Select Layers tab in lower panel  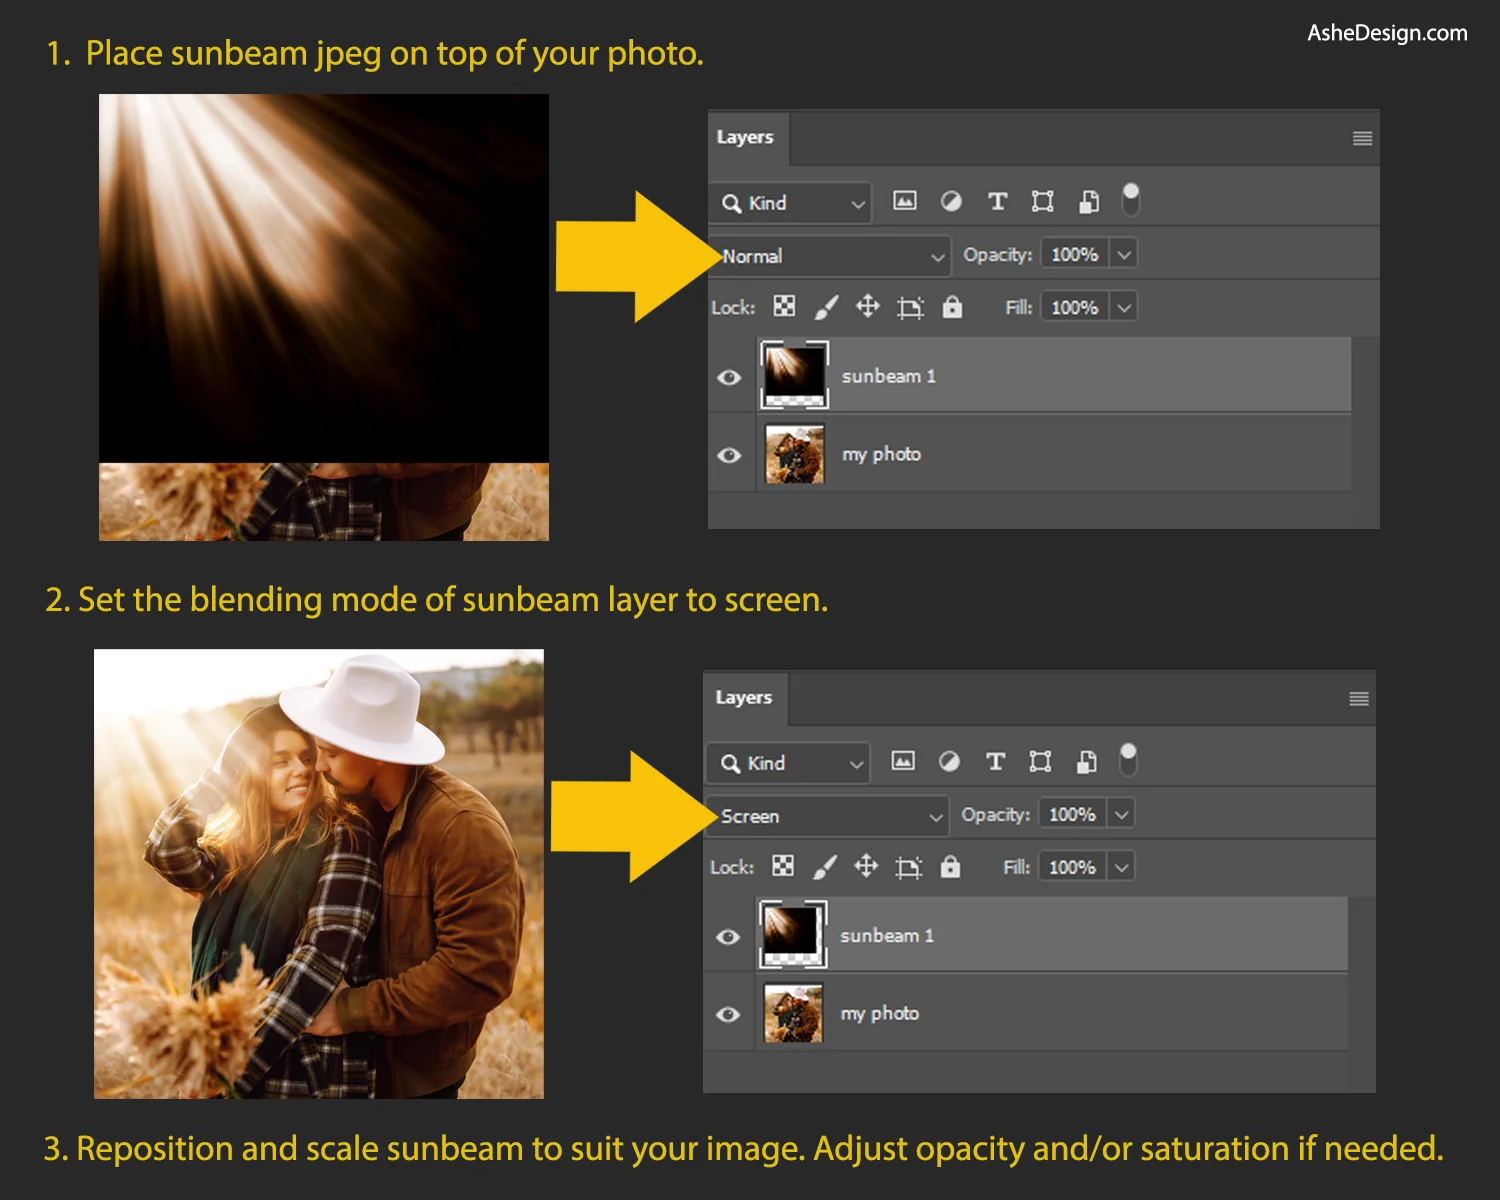pyautogui.click(x=744, y=697)
